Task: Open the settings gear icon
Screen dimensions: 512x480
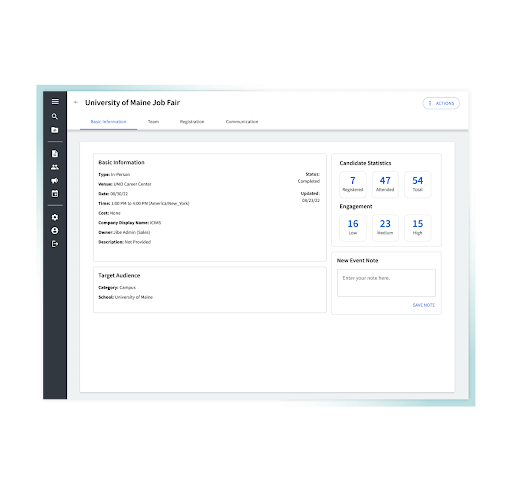Action: pyautogui.click(x=55, y=217)
